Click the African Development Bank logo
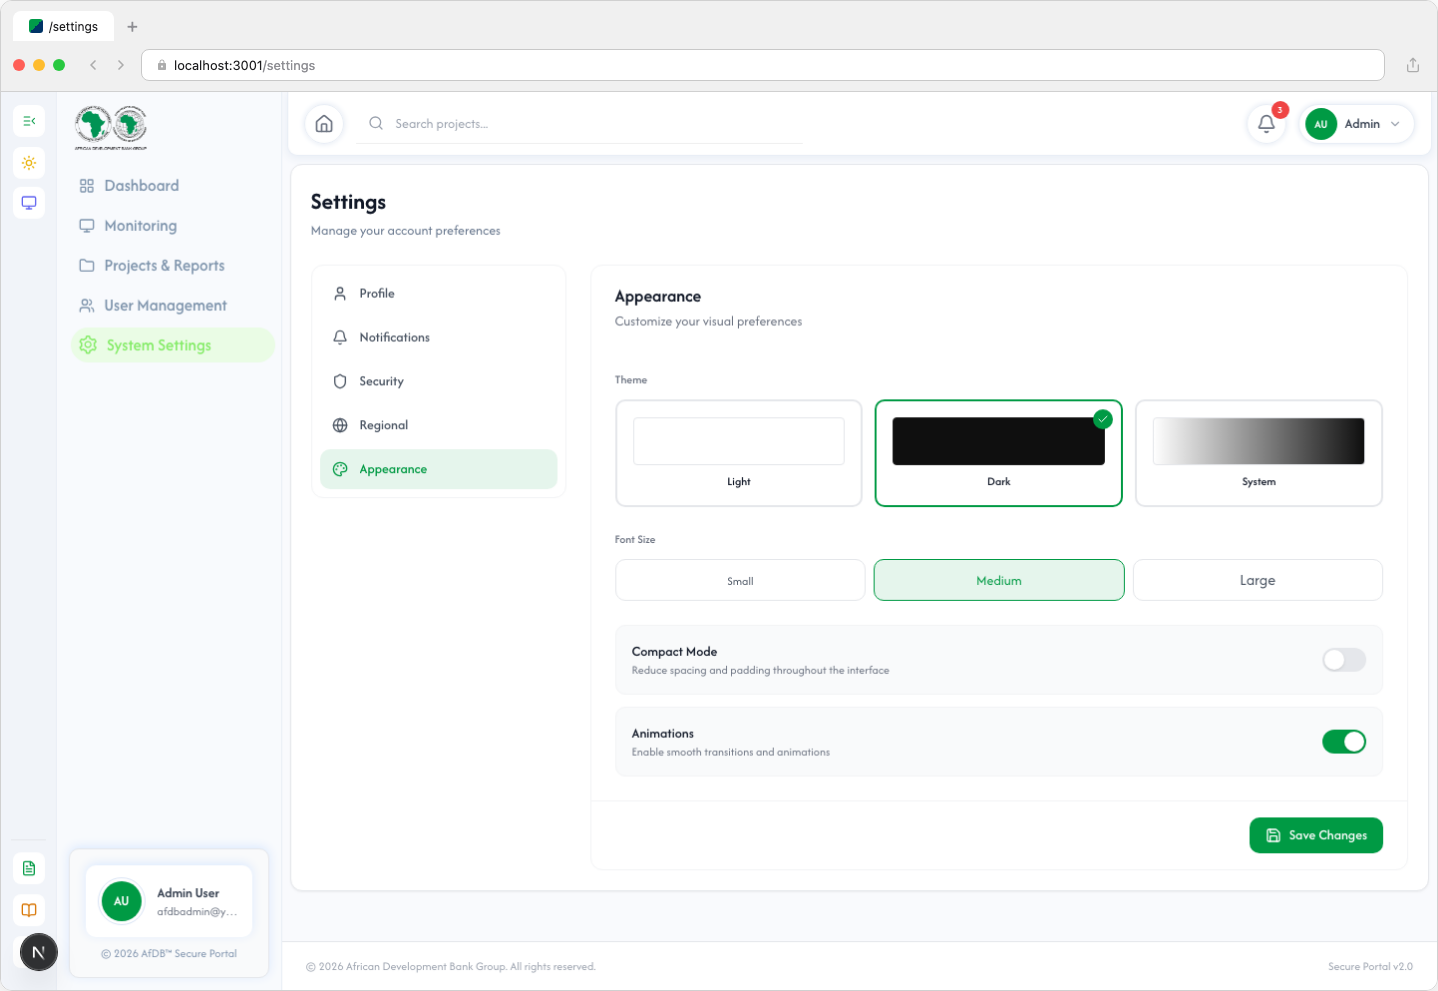 [111, 127]
